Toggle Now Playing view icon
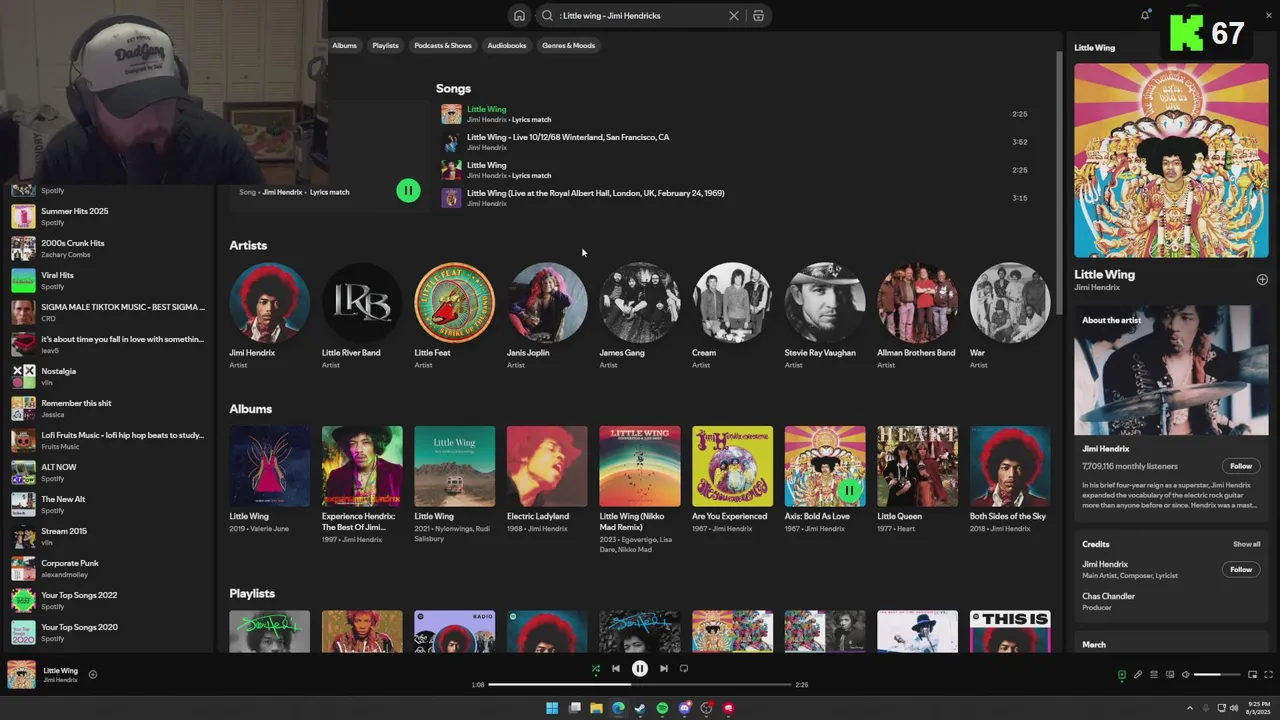The height and width of the screenshot is (720, 1280). pyautogui.click(x=1121, y=675)
